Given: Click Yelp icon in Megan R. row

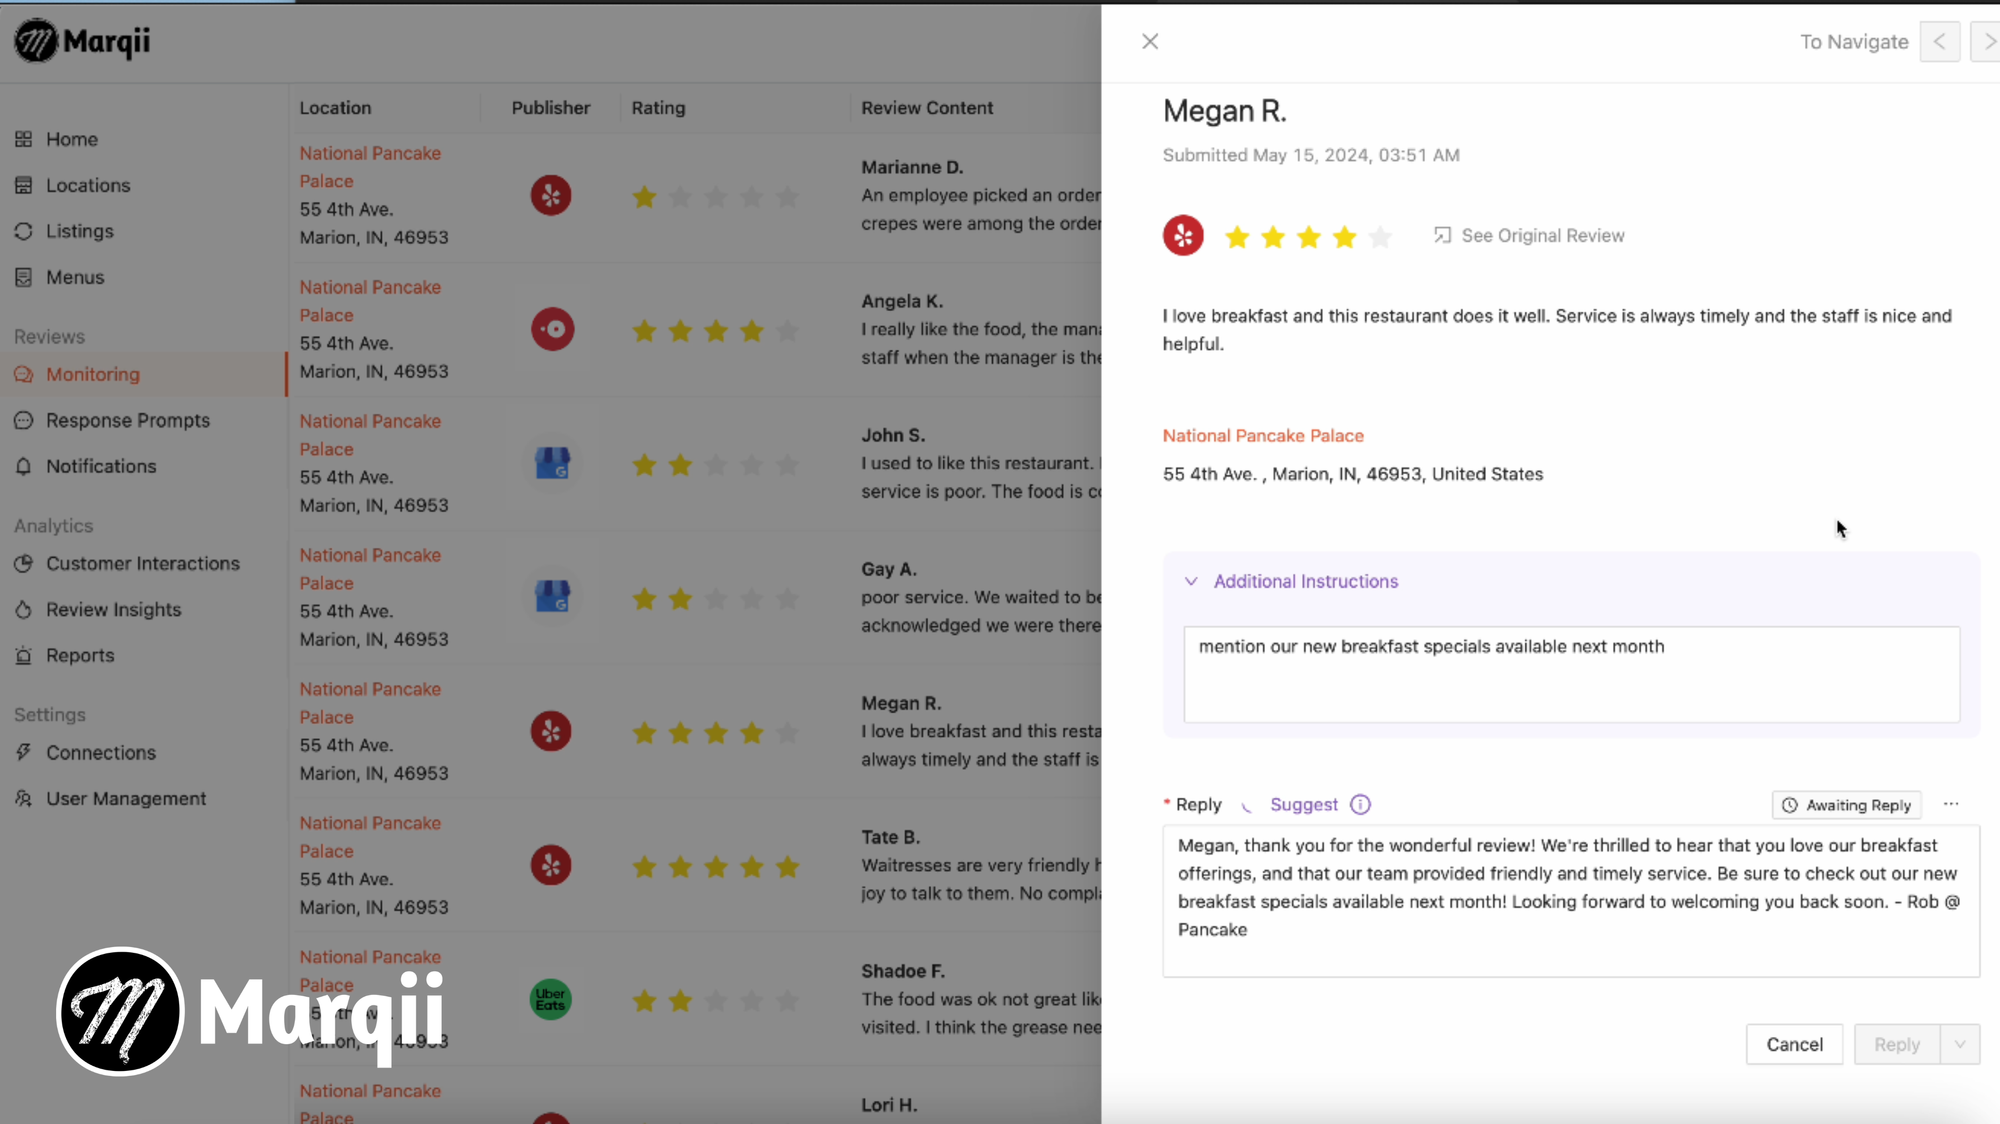Looking at the screenshot, I should click(x=551, y=731).
